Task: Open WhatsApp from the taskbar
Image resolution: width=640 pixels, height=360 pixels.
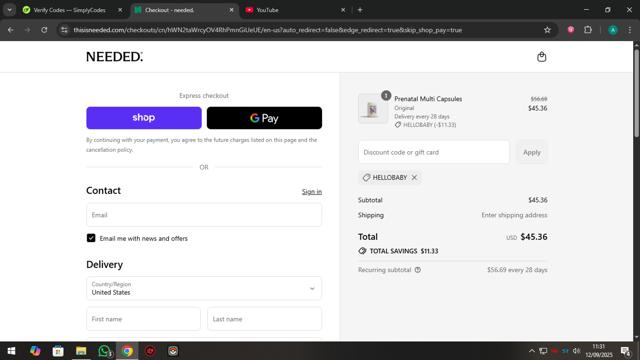Action: click(x=104, y=351)
